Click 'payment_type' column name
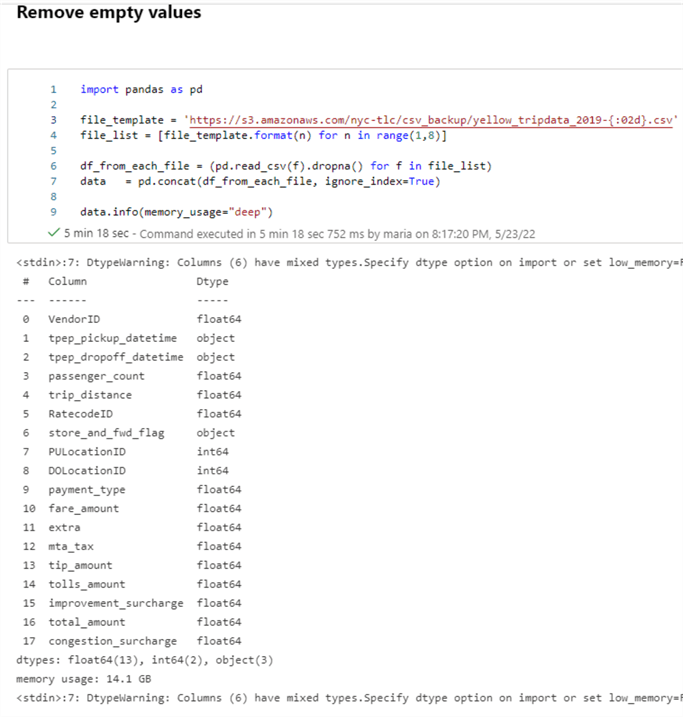The image size is (683, 717). pyautogui.click(x=87, y=490)
